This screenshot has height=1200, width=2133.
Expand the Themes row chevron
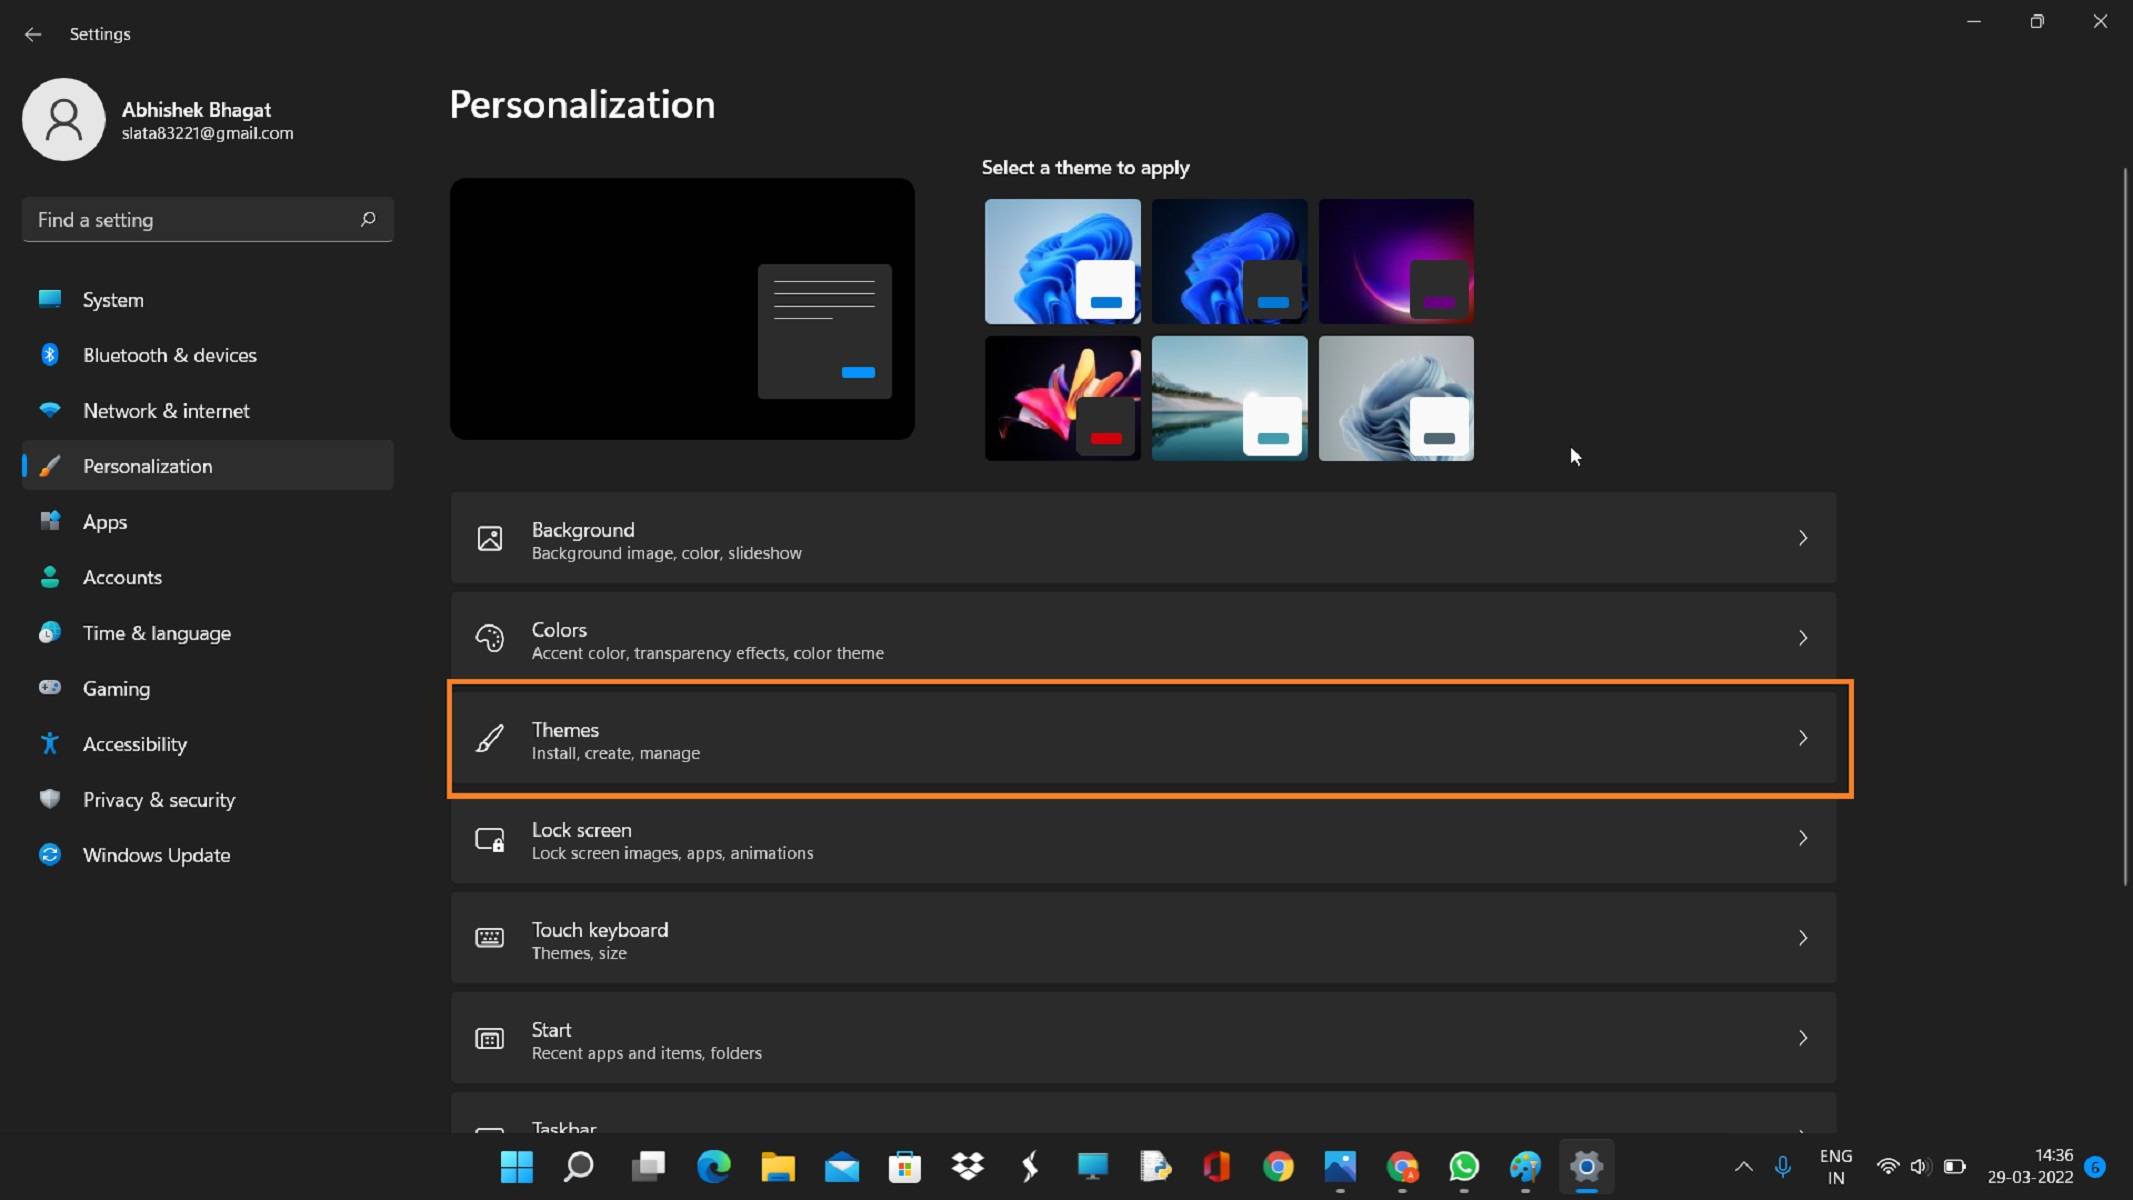pos(1802,738)
